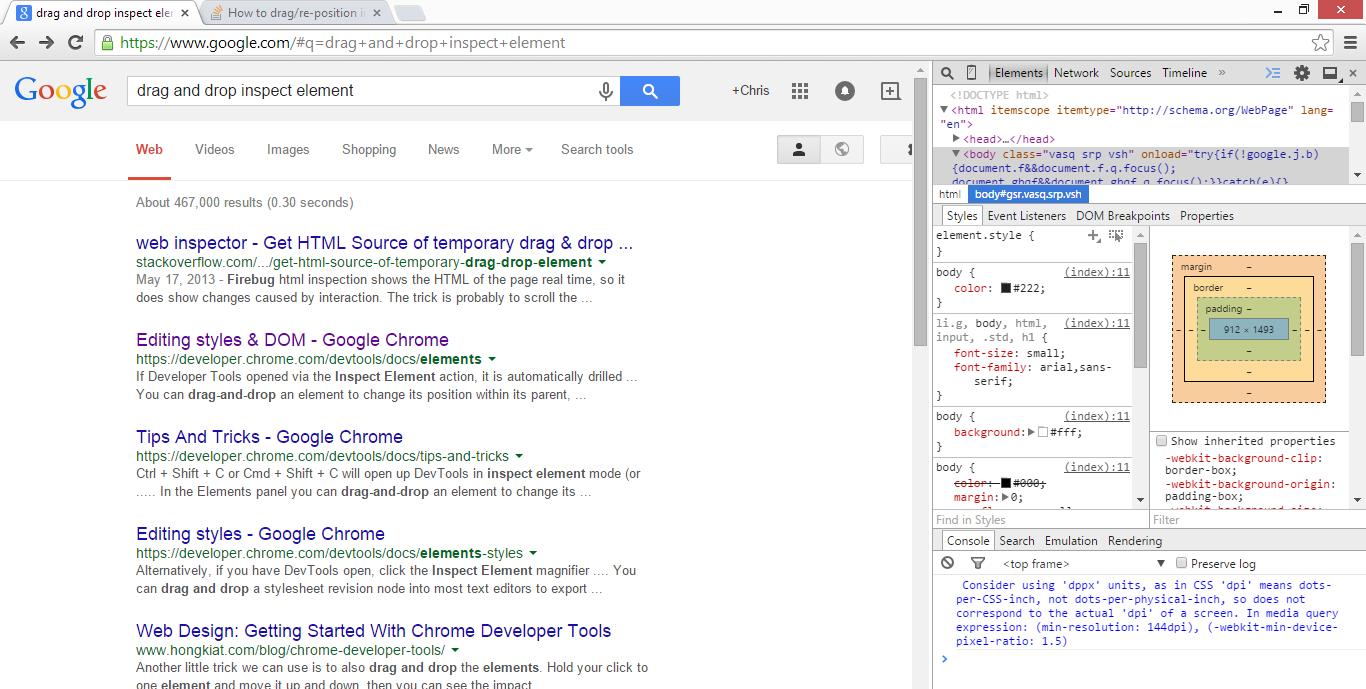
Task: Collapse the <html> node triangle
Action: coord(945,111)
